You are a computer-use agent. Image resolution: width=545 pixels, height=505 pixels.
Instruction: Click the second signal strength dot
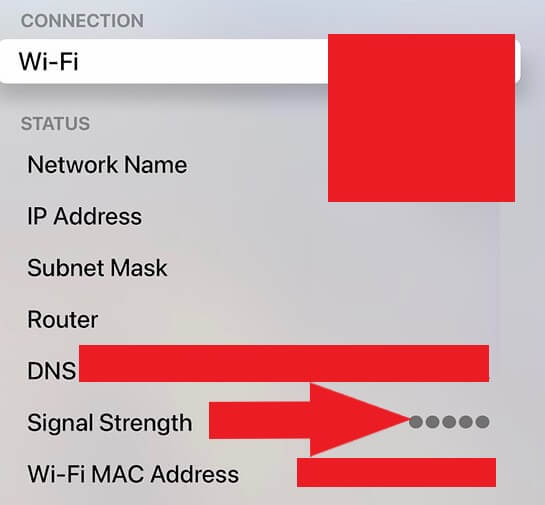432,422
